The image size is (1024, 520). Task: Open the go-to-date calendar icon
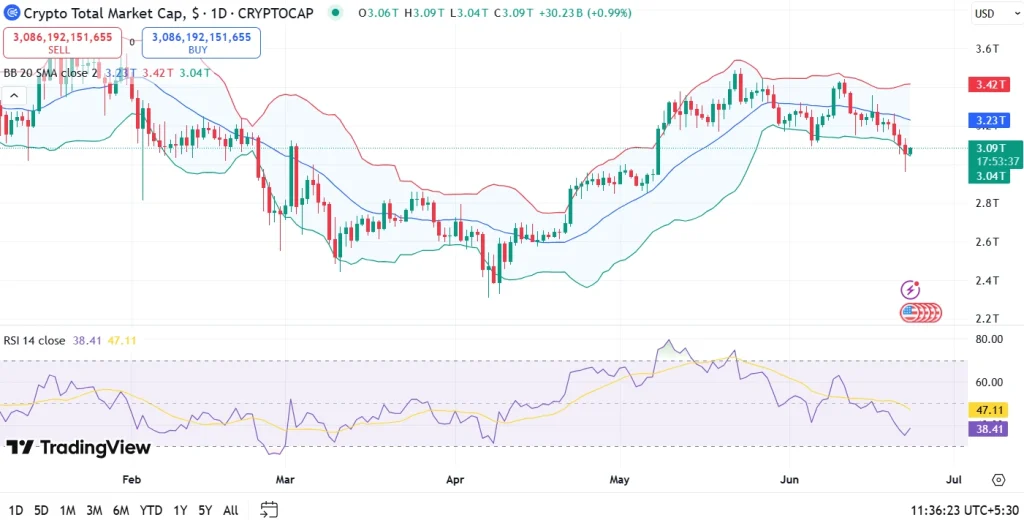[268, 509]
